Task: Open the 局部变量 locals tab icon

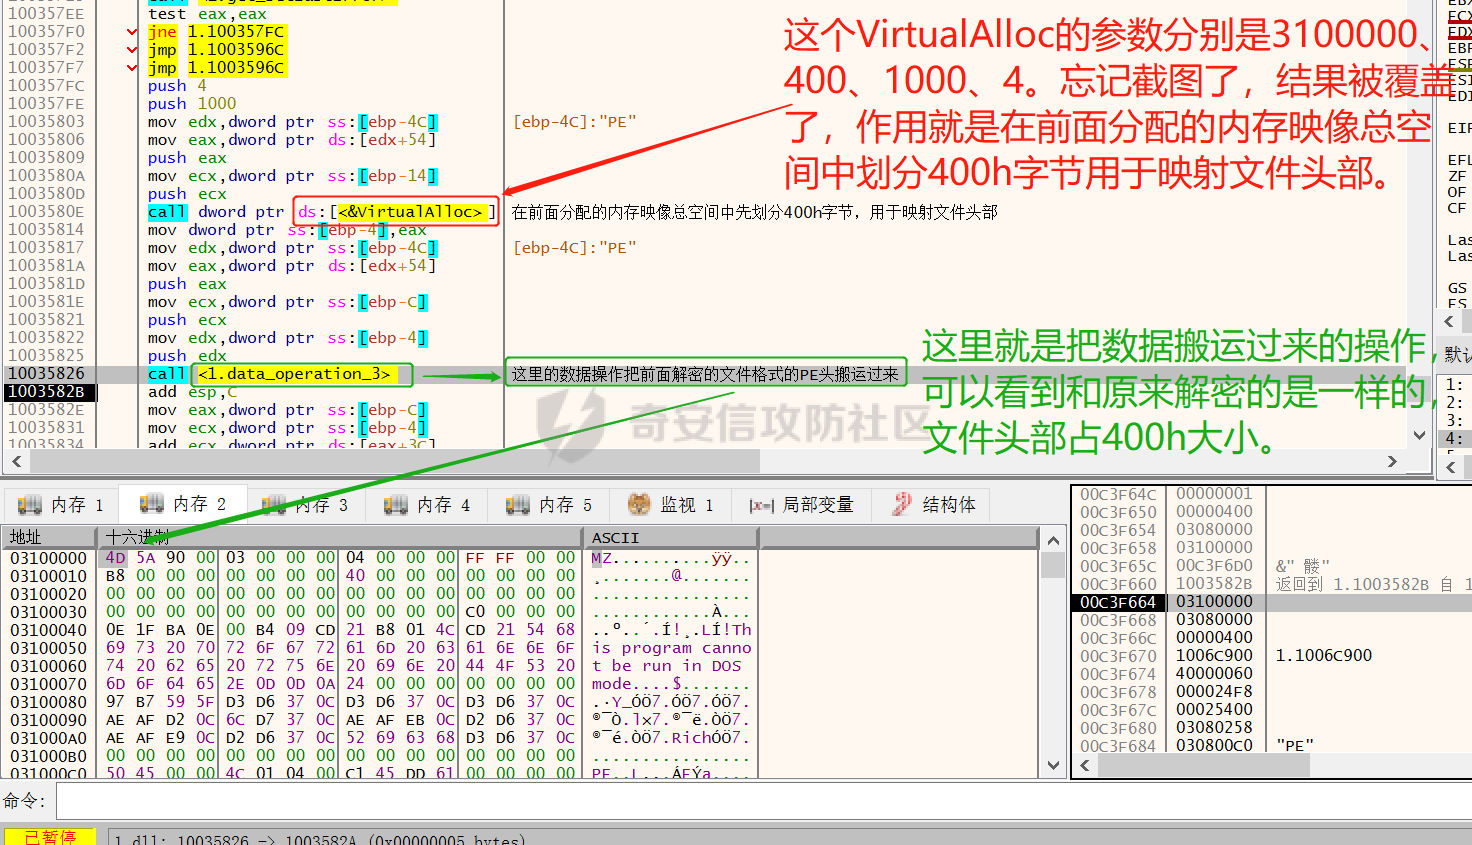Action: [762, 505]
